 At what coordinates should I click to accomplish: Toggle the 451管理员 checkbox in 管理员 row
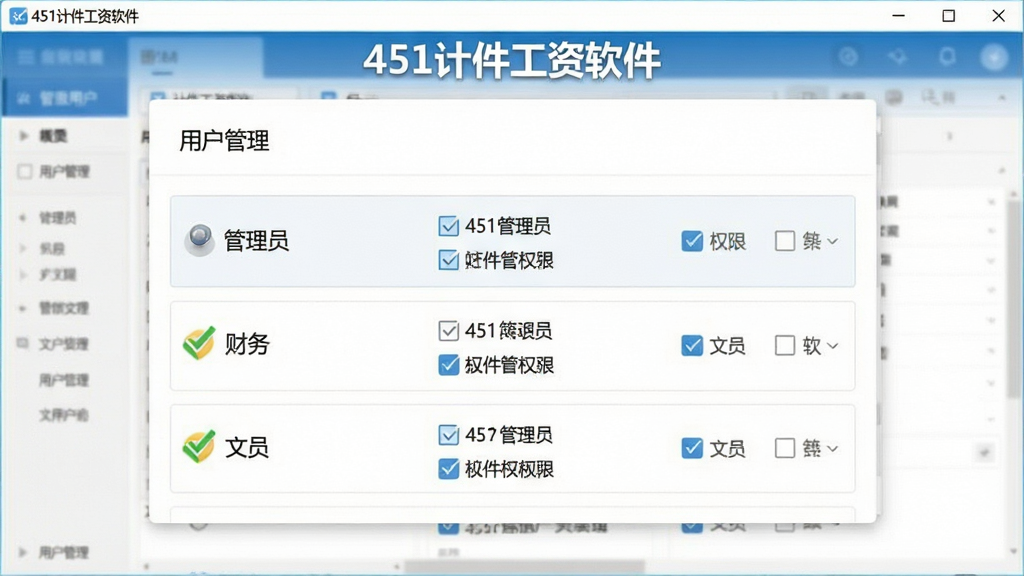449,226
